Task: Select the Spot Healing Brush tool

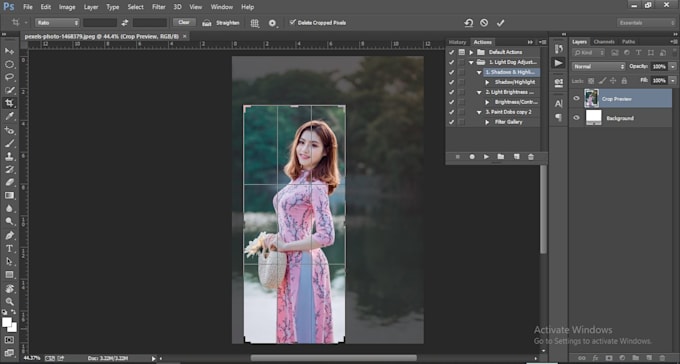Action: pyautogui.click(x=9, y=130)
